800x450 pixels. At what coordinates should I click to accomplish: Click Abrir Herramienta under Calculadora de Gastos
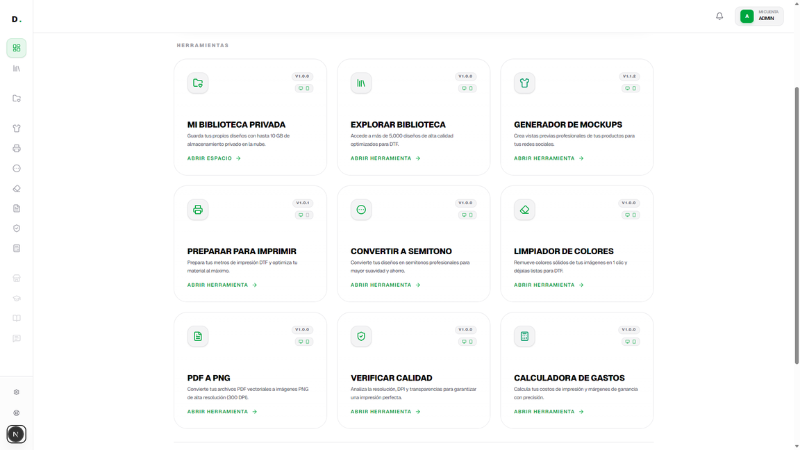[548, 411]
